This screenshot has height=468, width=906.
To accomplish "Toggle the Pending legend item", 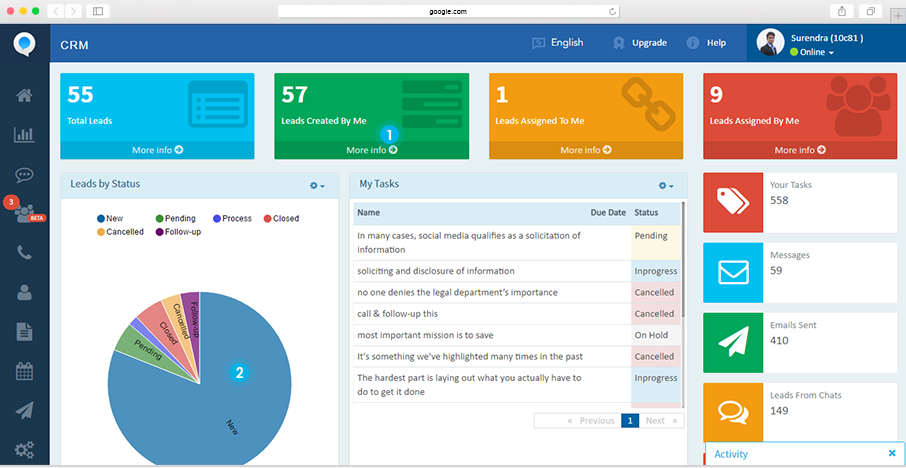I will click(x=176, y=218).
